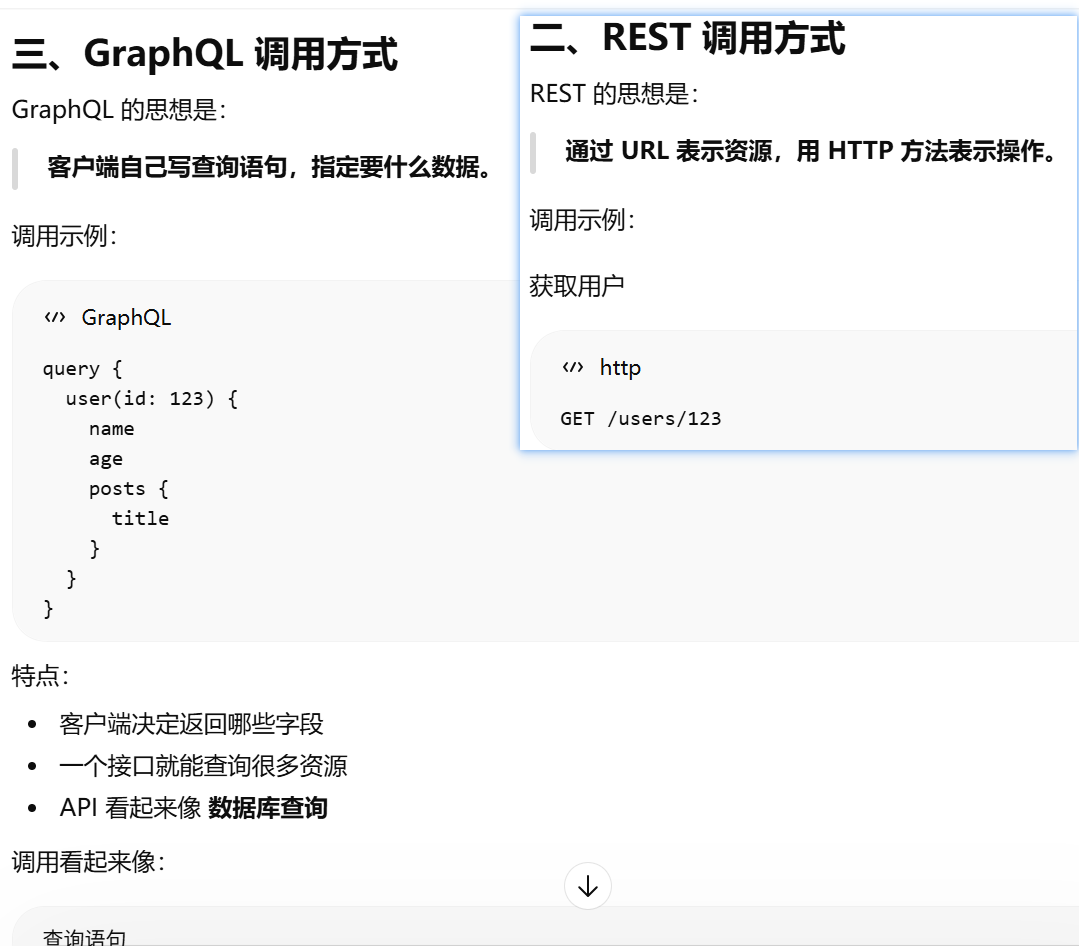Viewport: 1079px width, 946px height.
Task: Click the heading "二、REST 调用方式"
Action: tap(687, 37)
